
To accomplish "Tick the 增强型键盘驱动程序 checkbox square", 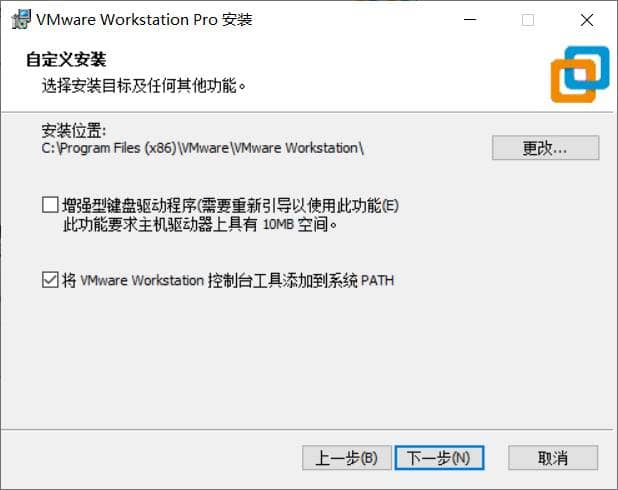I will pos(50,205).
